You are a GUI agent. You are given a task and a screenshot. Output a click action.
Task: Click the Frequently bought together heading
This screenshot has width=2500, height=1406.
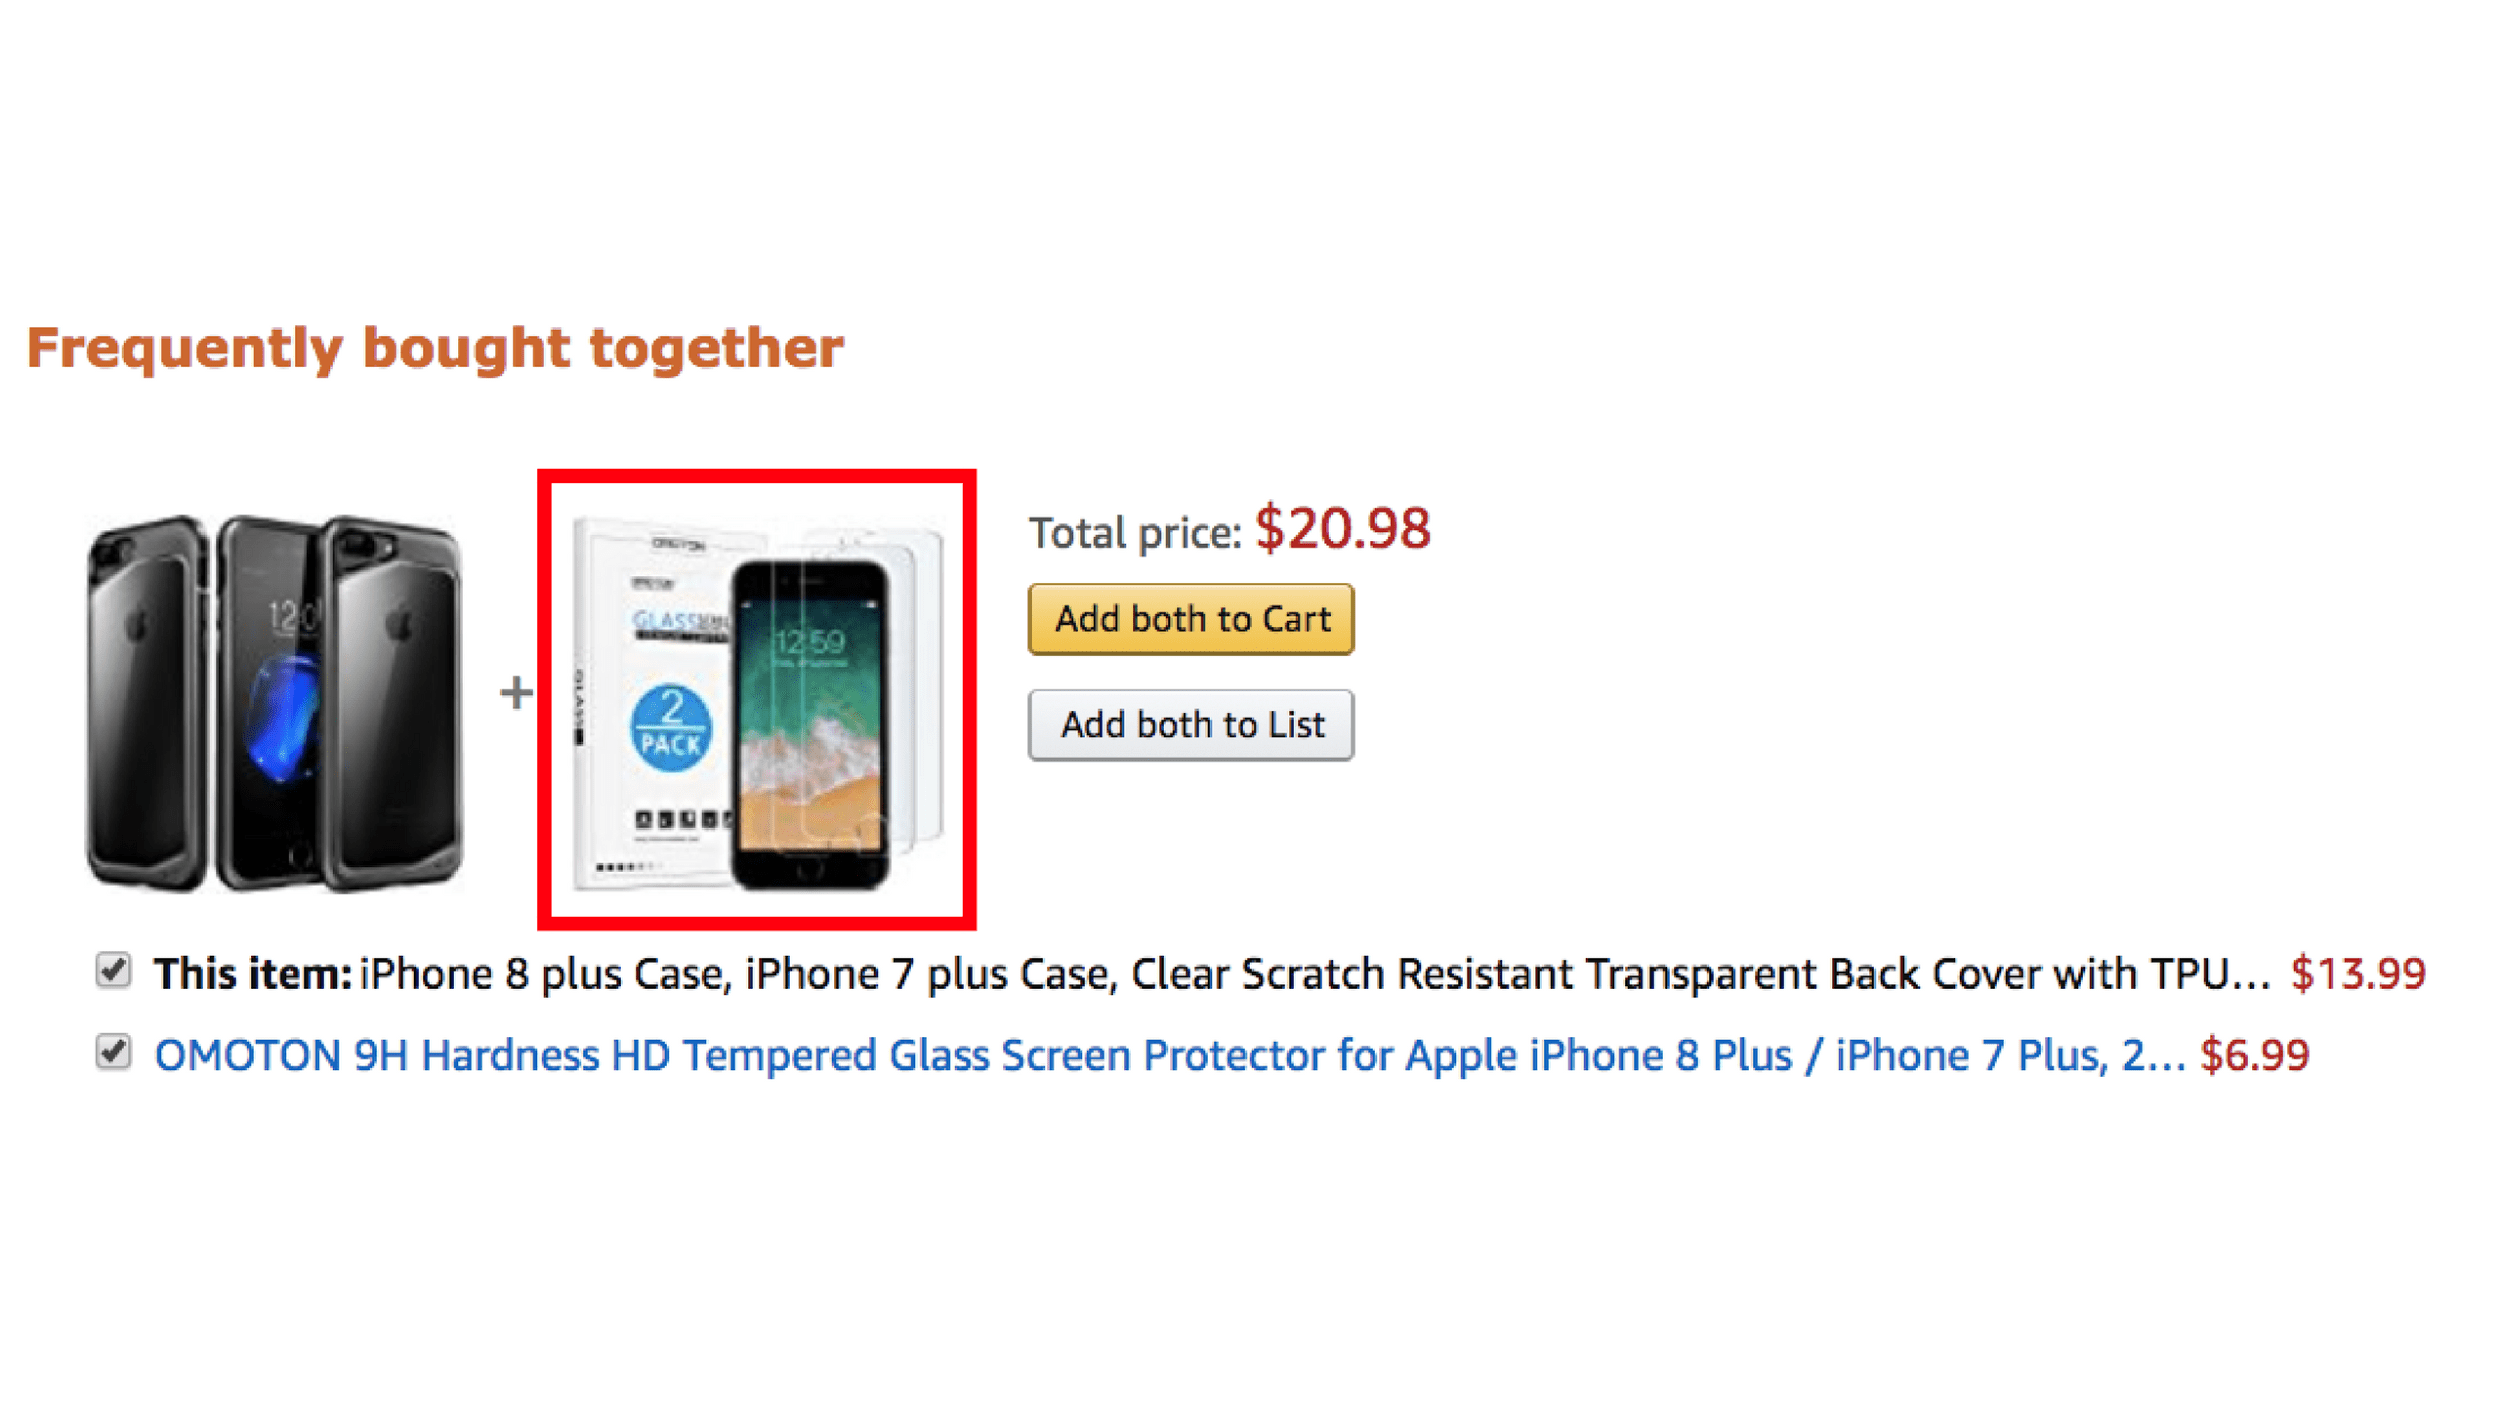pyautogui.click(x=435, y=348)
